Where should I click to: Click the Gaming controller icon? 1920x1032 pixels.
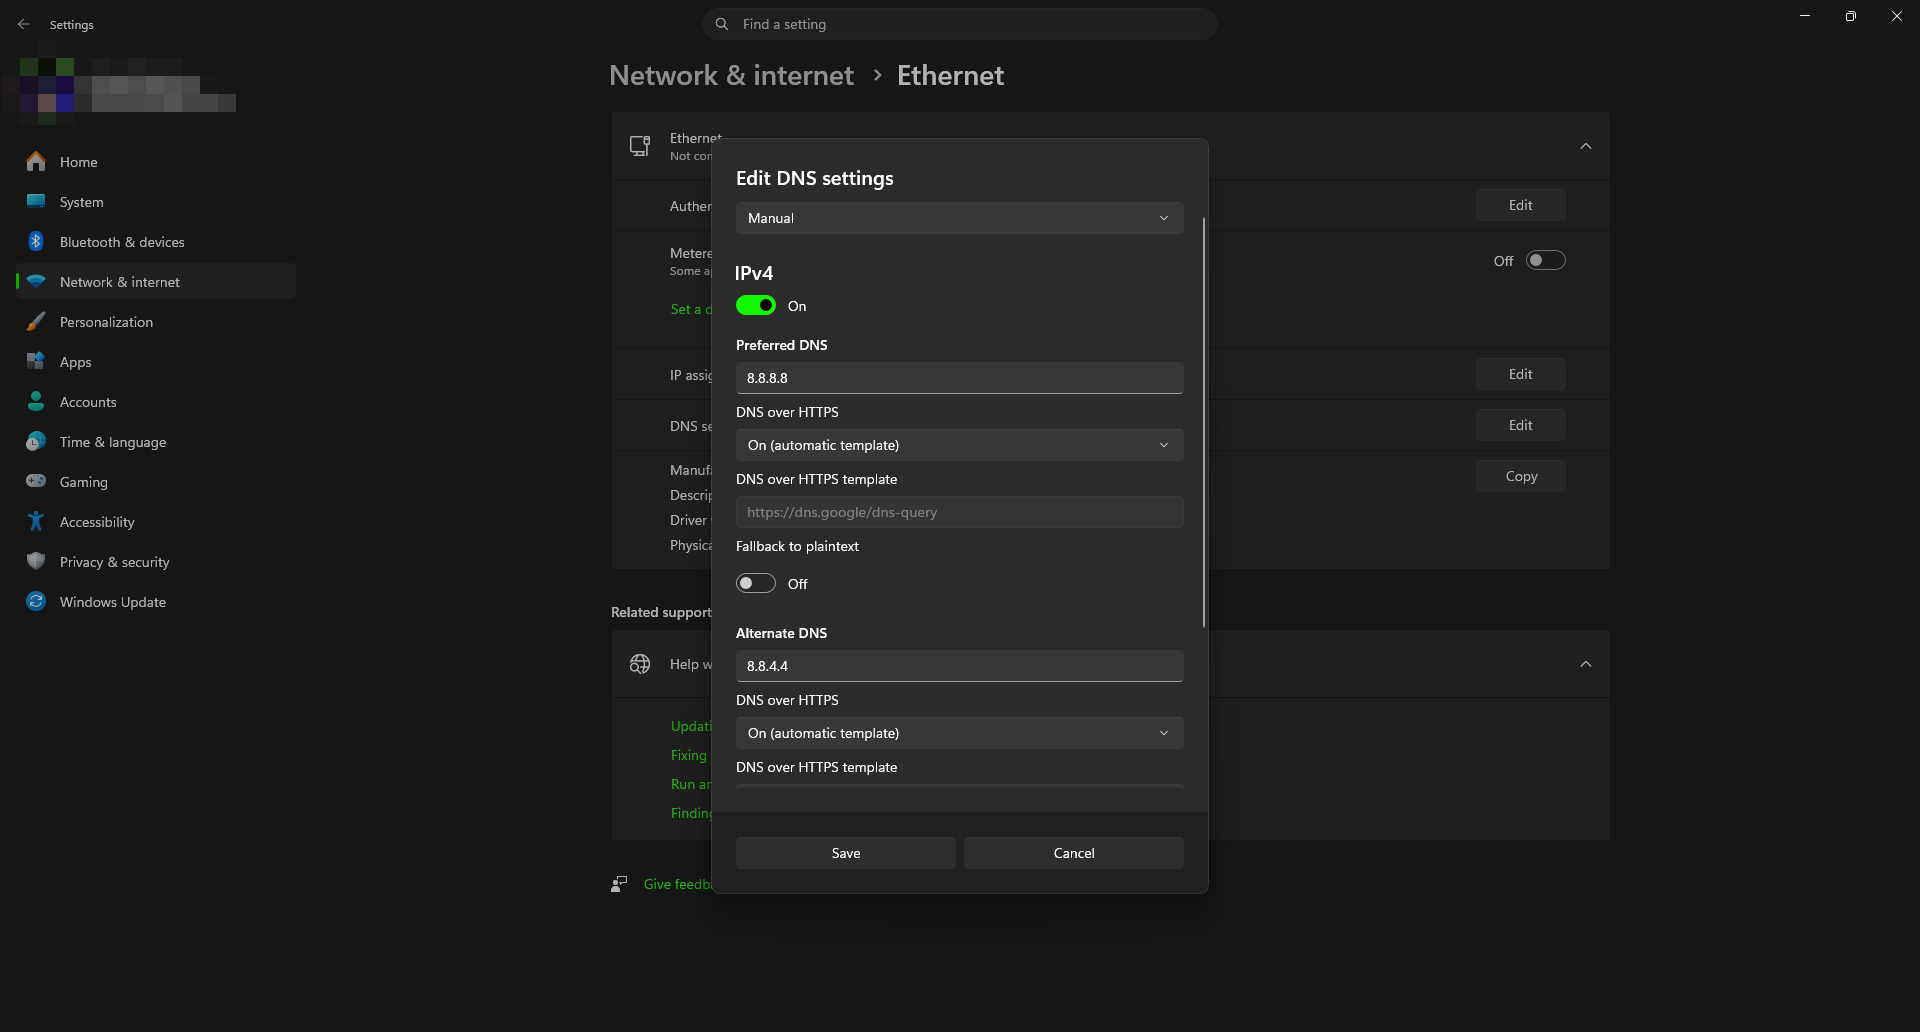pyautogui.click(x=36, y=481)
